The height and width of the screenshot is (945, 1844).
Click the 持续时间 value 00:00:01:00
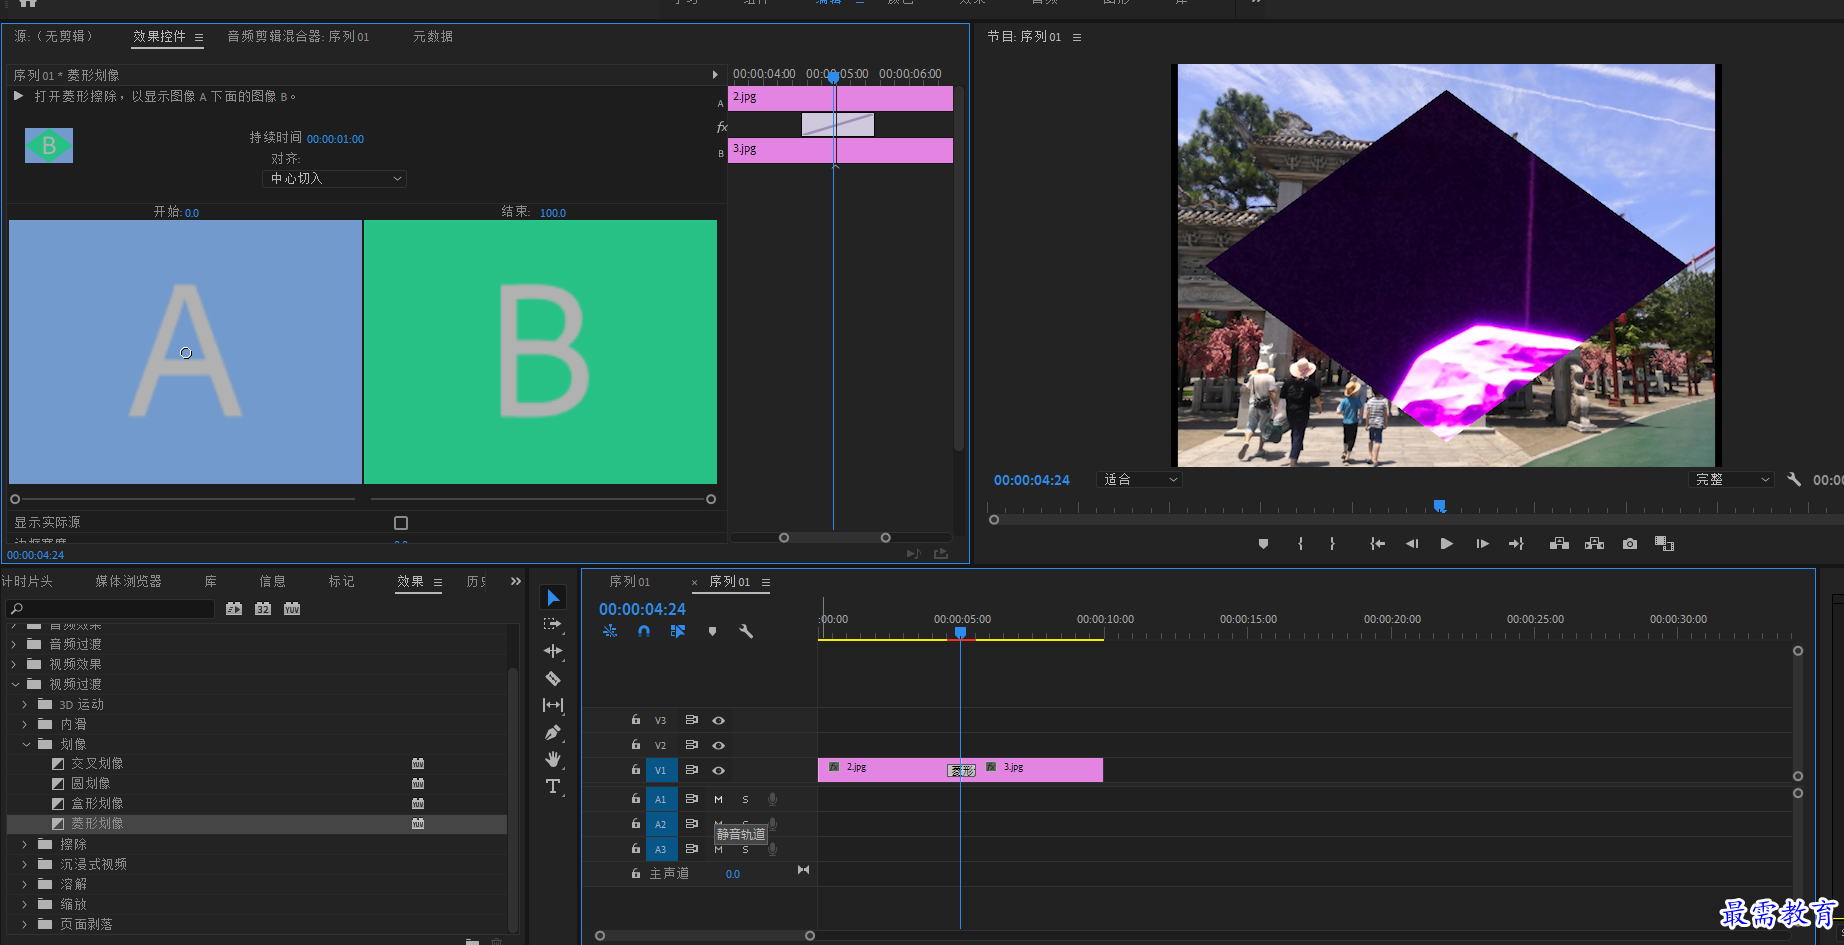tap(335, 139)
